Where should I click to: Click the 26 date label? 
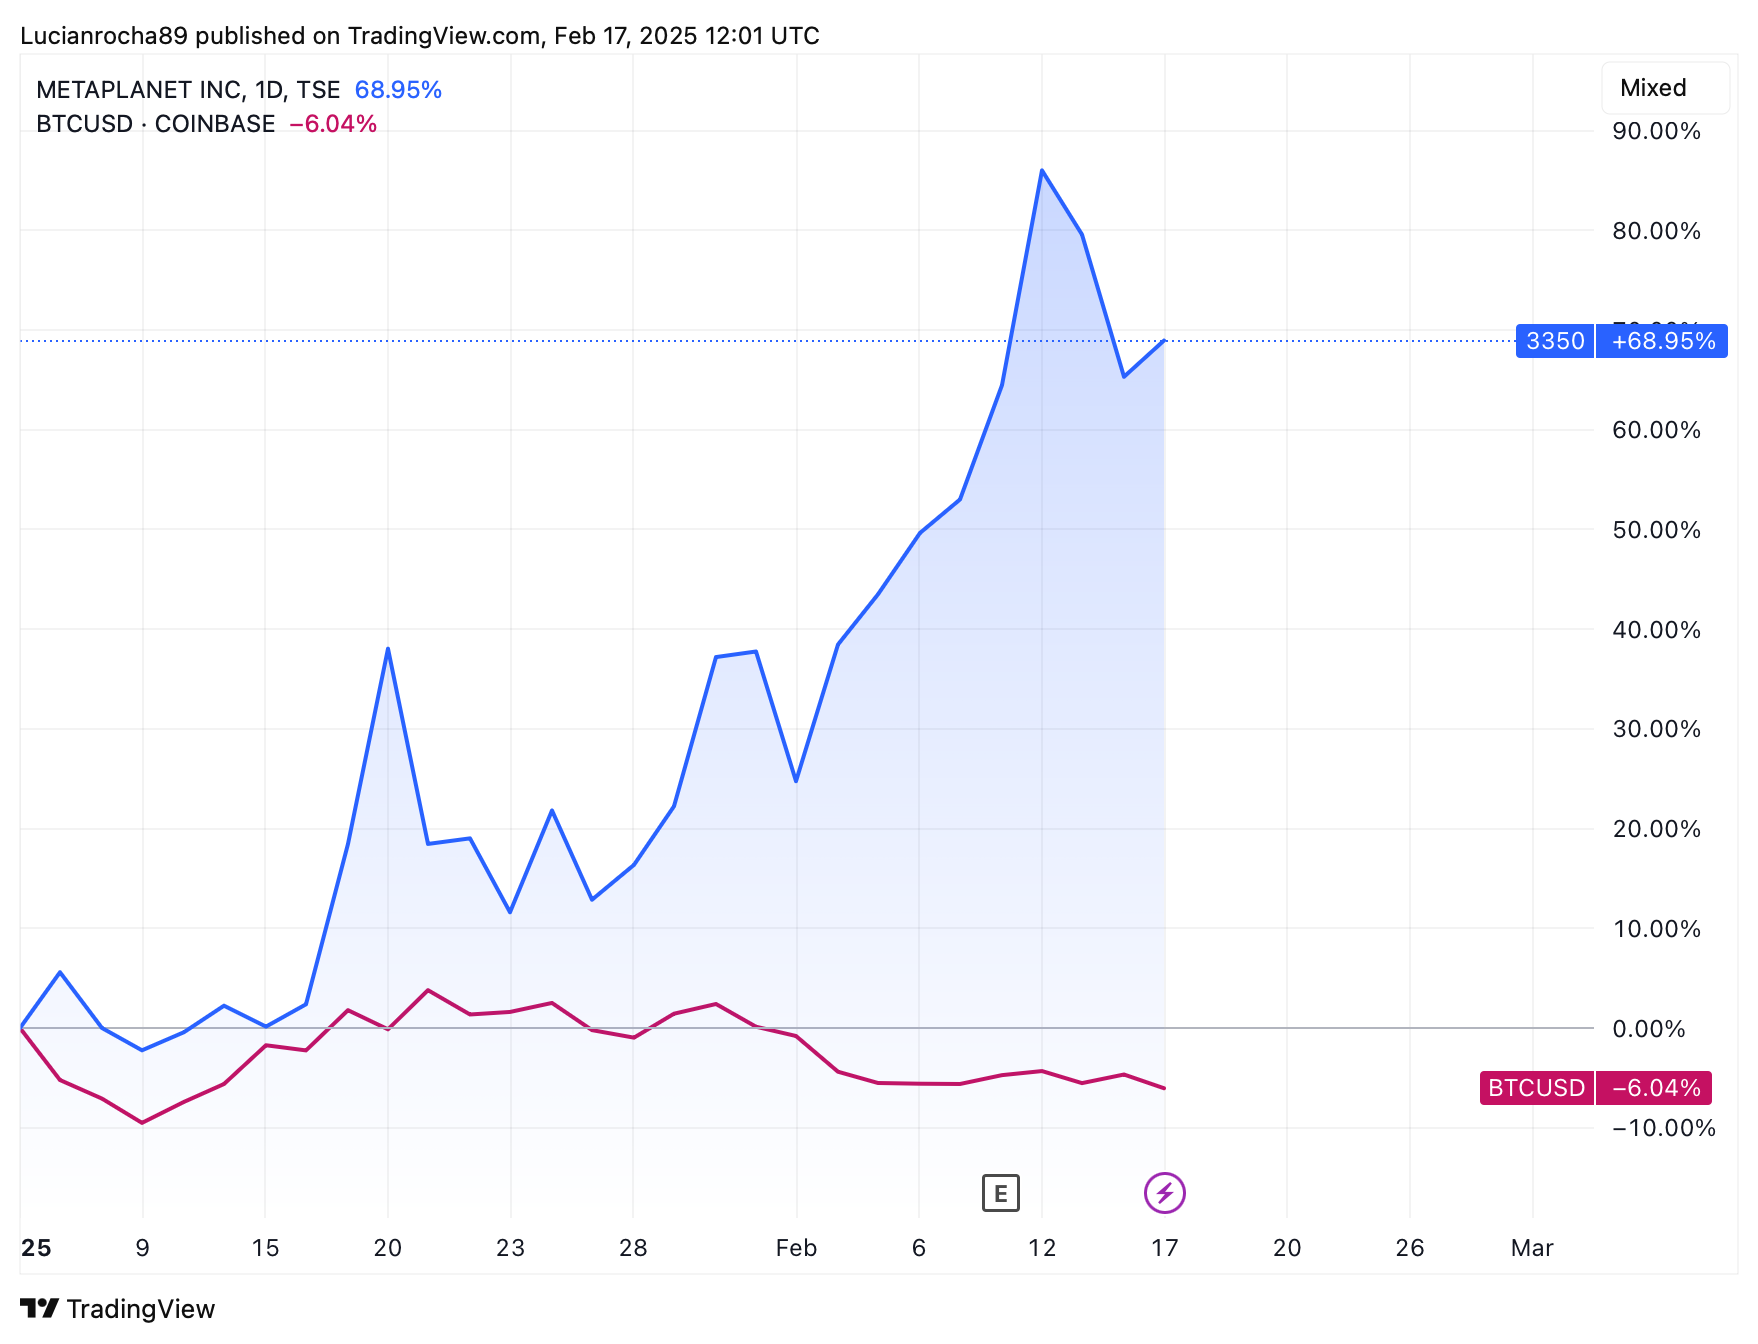click(x=1410, y=1248)
